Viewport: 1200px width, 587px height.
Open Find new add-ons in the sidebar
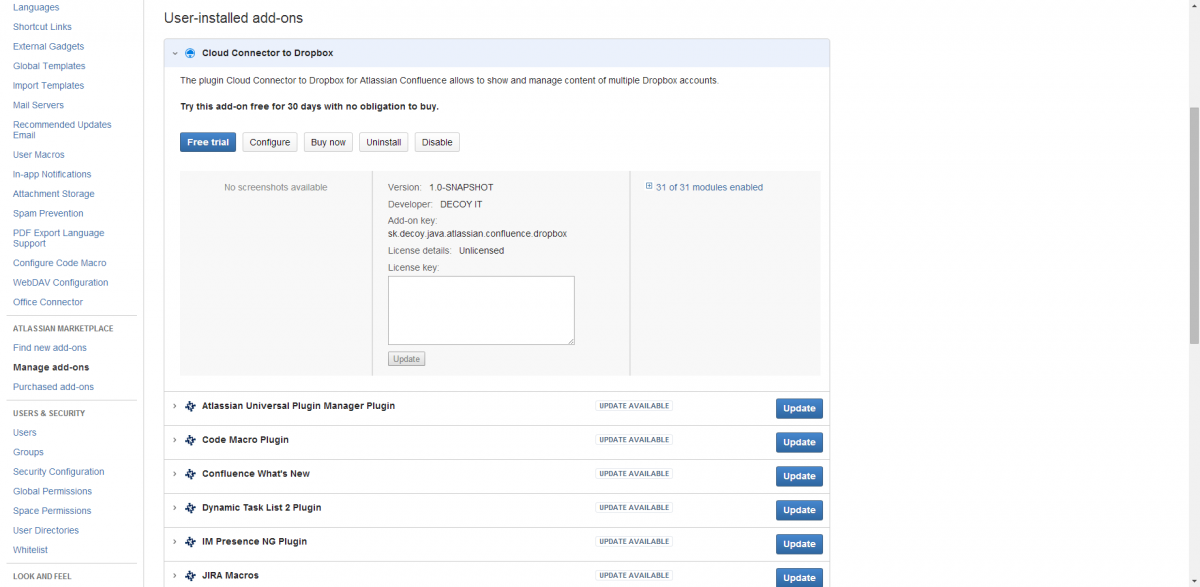50,348
